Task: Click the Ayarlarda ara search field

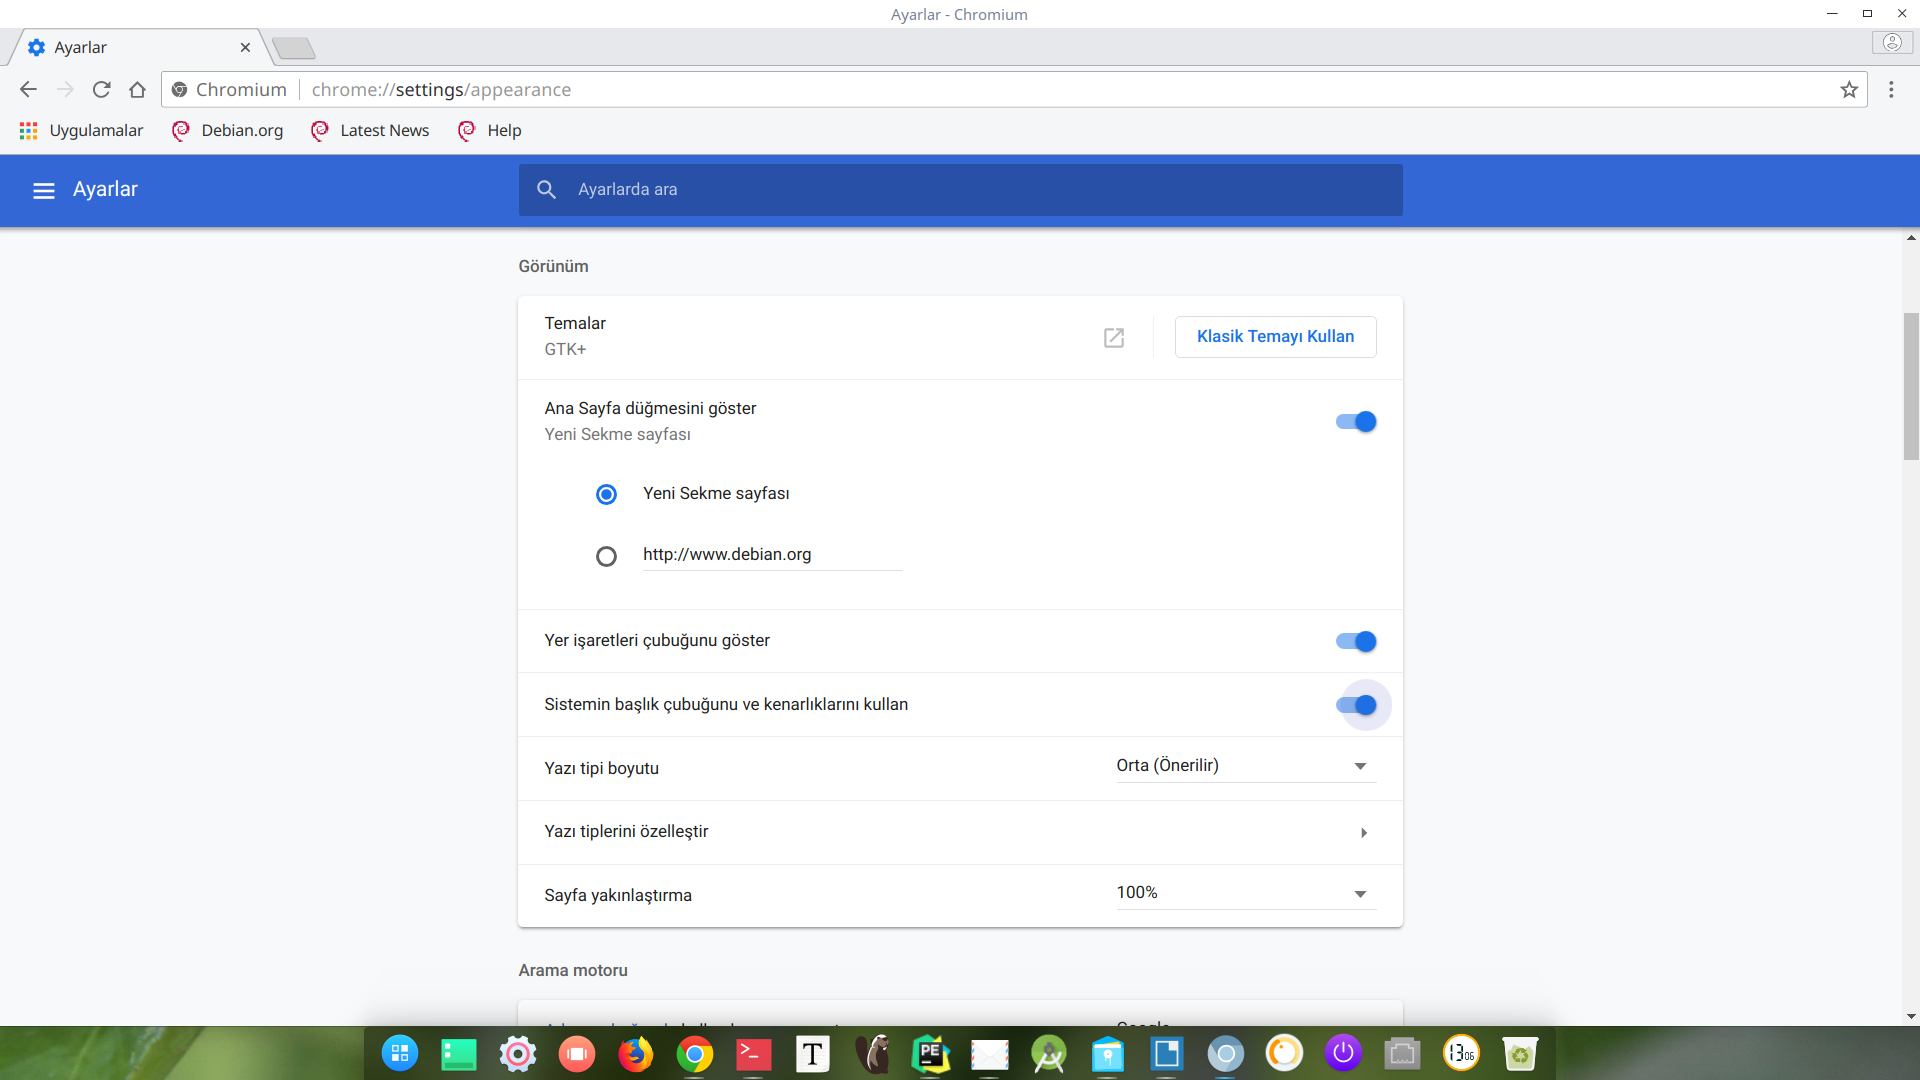Action: click(960, 190)
